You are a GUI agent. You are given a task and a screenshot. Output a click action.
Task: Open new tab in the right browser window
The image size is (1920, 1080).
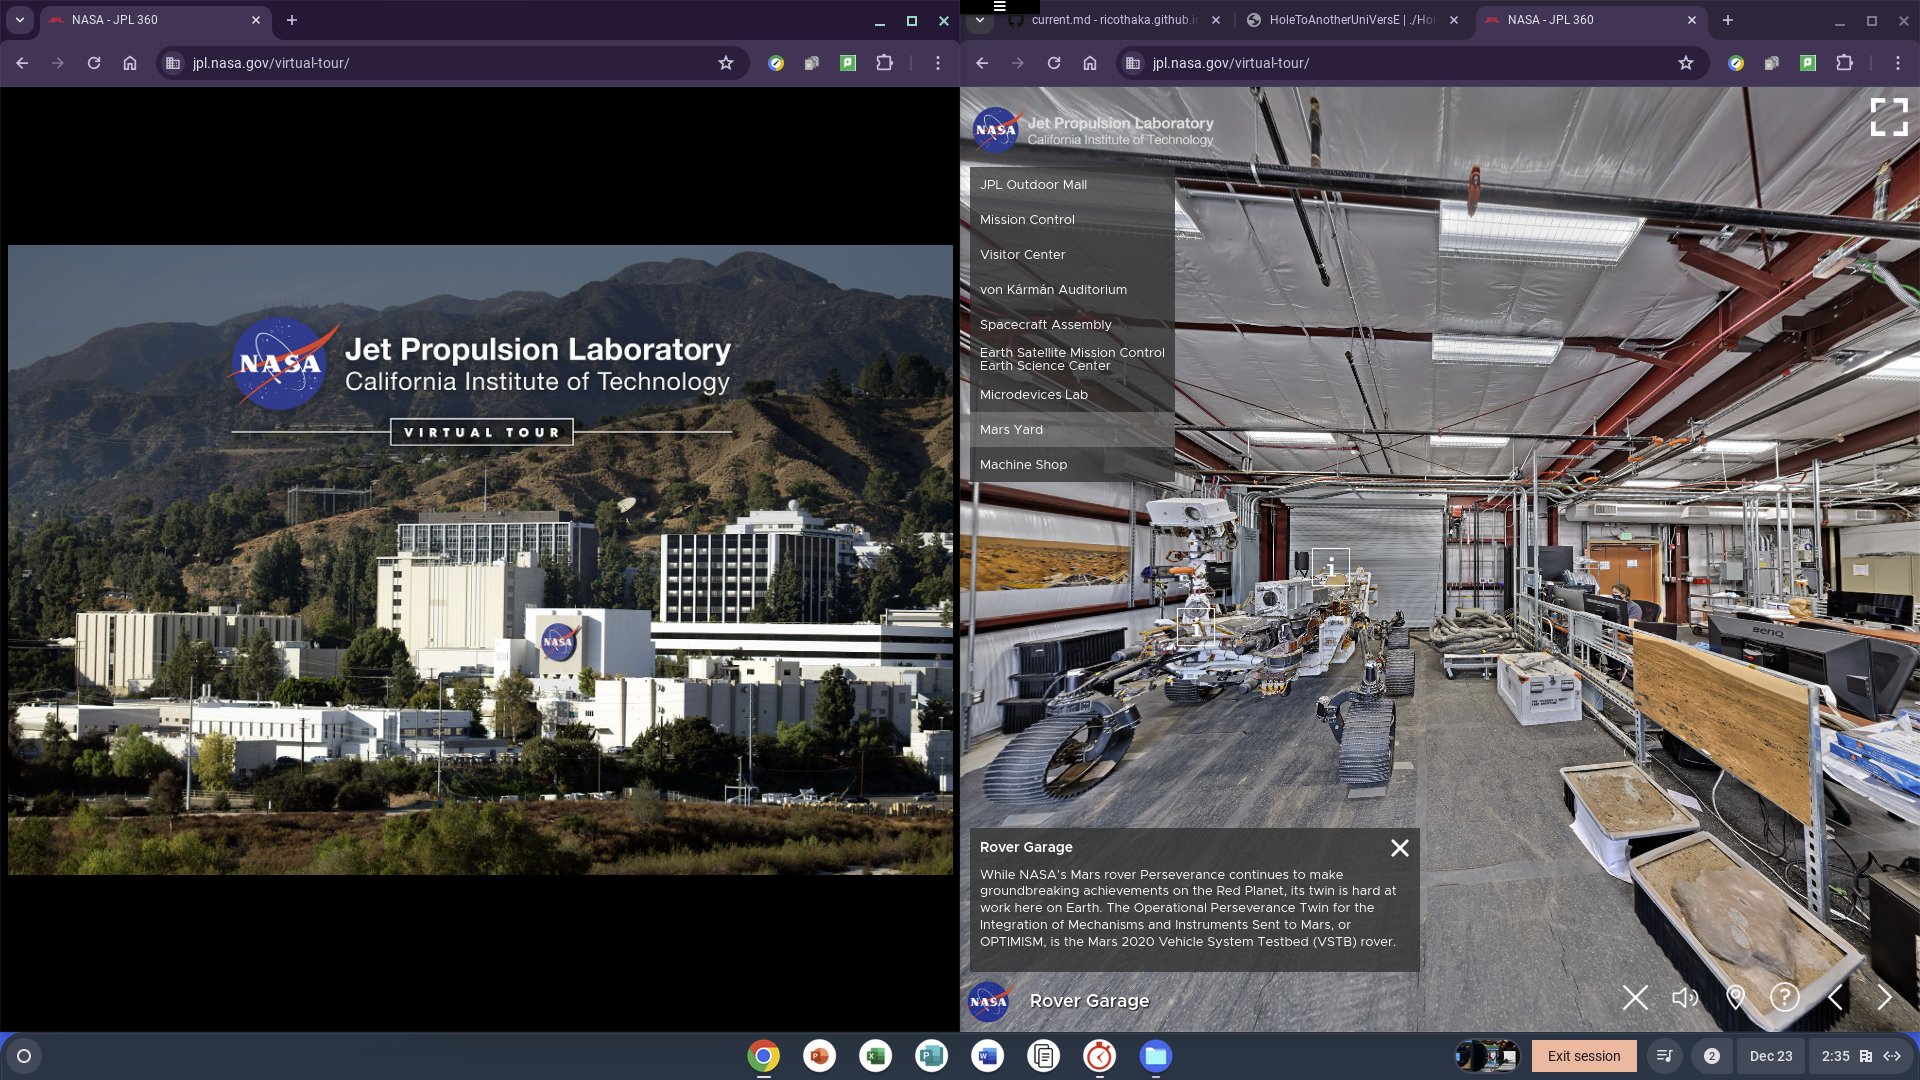pos(1728,20)
